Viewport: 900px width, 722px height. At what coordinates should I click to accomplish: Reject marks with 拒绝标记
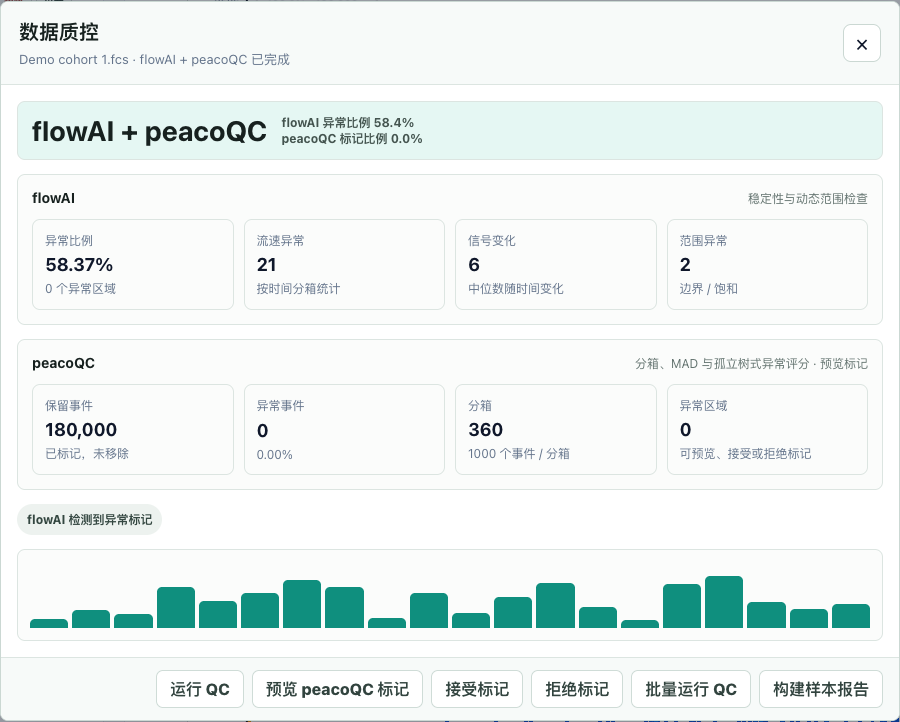577,689
